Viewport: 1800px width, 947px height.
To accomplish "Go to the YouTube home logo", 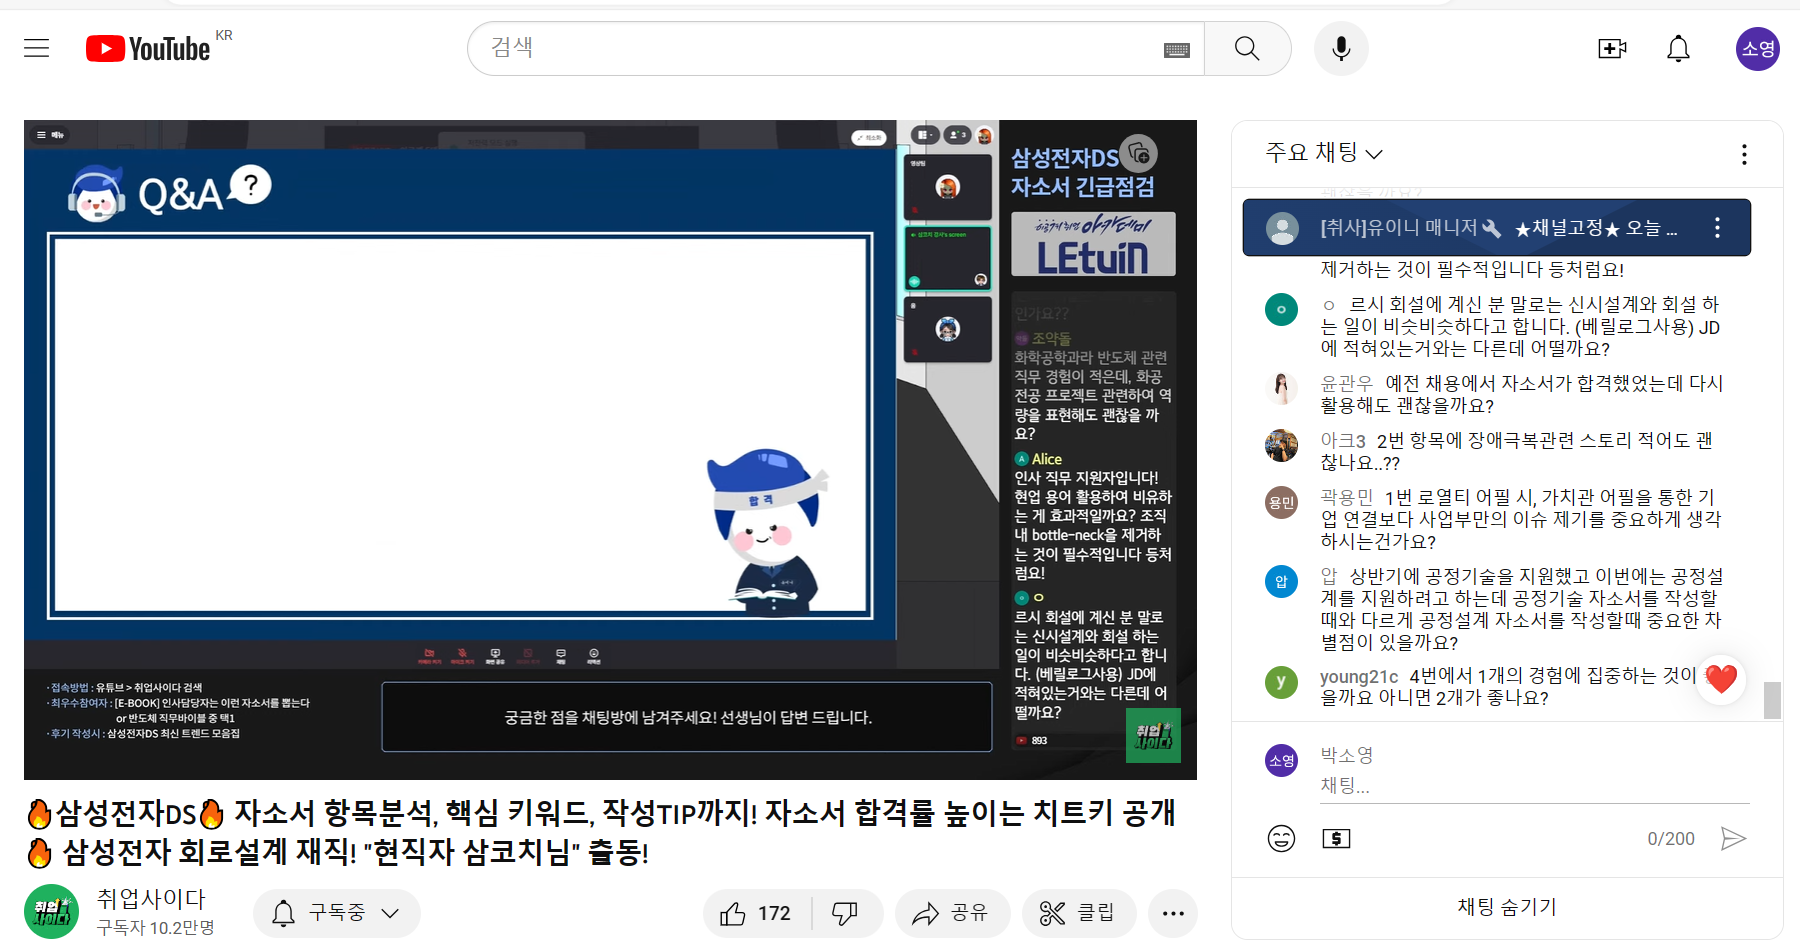I will [148, 48].
